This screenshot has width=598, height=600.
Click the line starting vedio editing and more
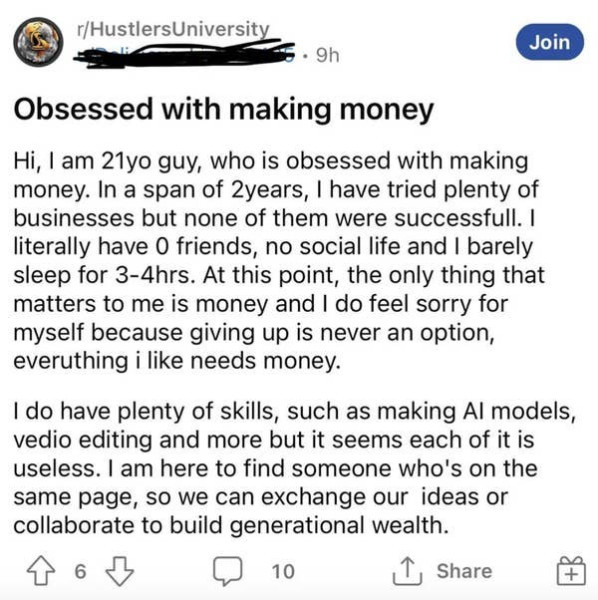pyautogui.click(x=274, y=440)
